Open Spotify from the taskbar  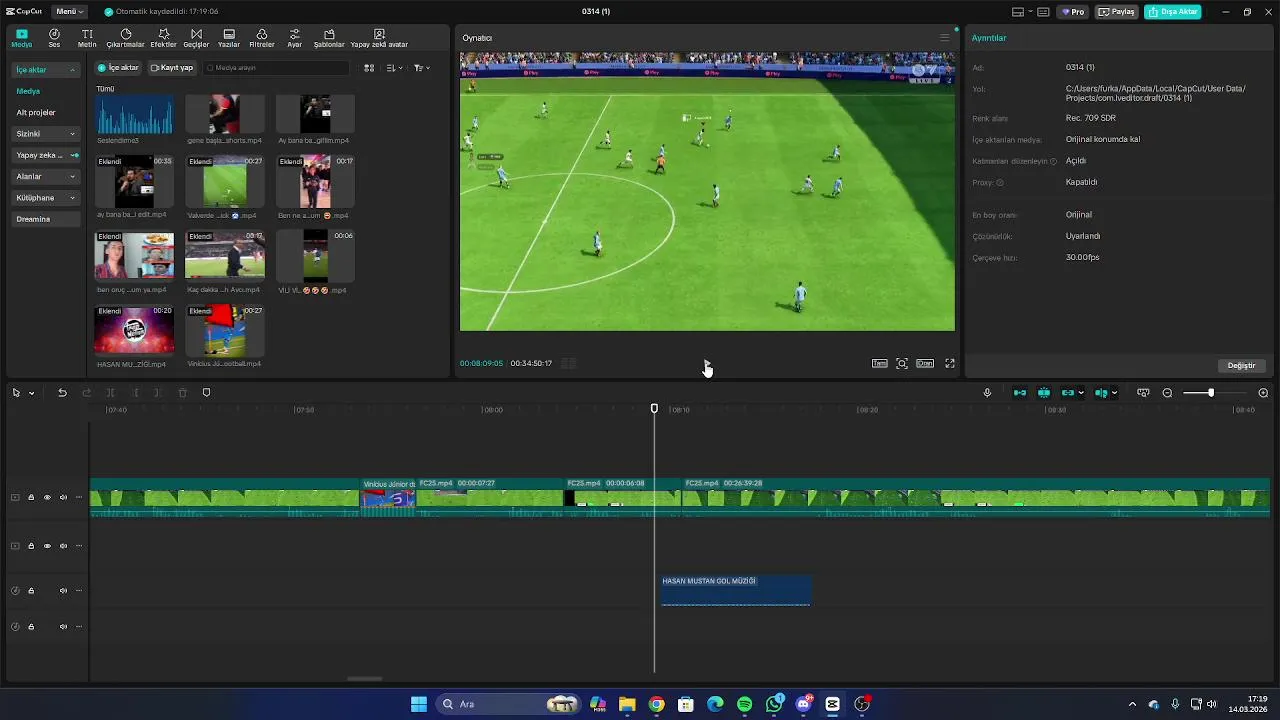click(x=744, y=704)
